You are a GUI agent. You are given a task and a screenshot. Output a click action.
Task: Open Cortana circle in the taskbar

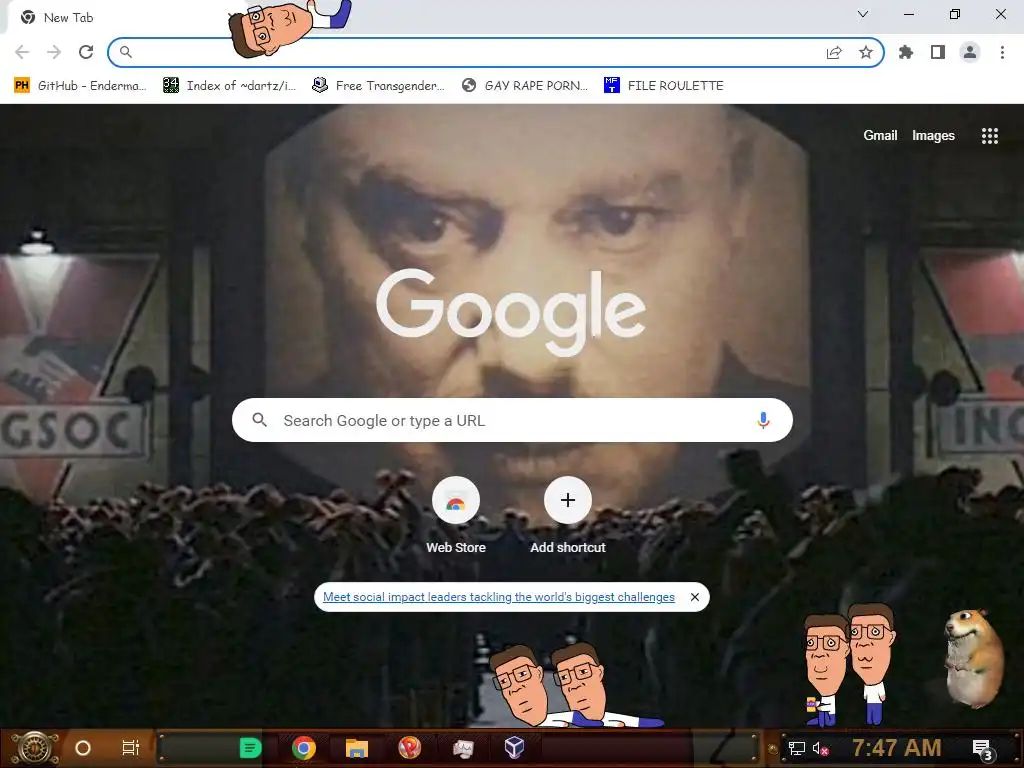tap(83, 748)
